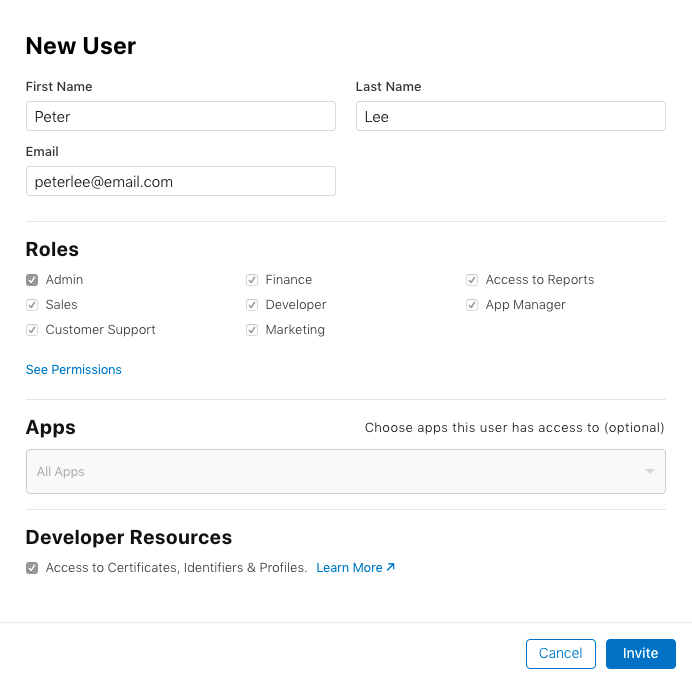Viewport: 692px width, 681px height.
Task: Click the Learn More external arrow icon
Action: [x=391, y=567]
